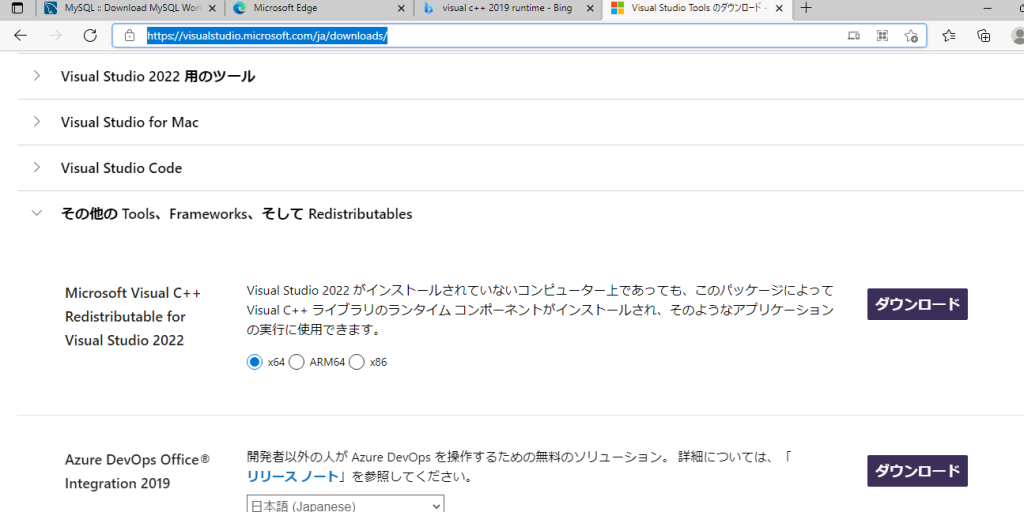Click the browser Back arrow
This screenshot has width=1024, height=512.
21,35
